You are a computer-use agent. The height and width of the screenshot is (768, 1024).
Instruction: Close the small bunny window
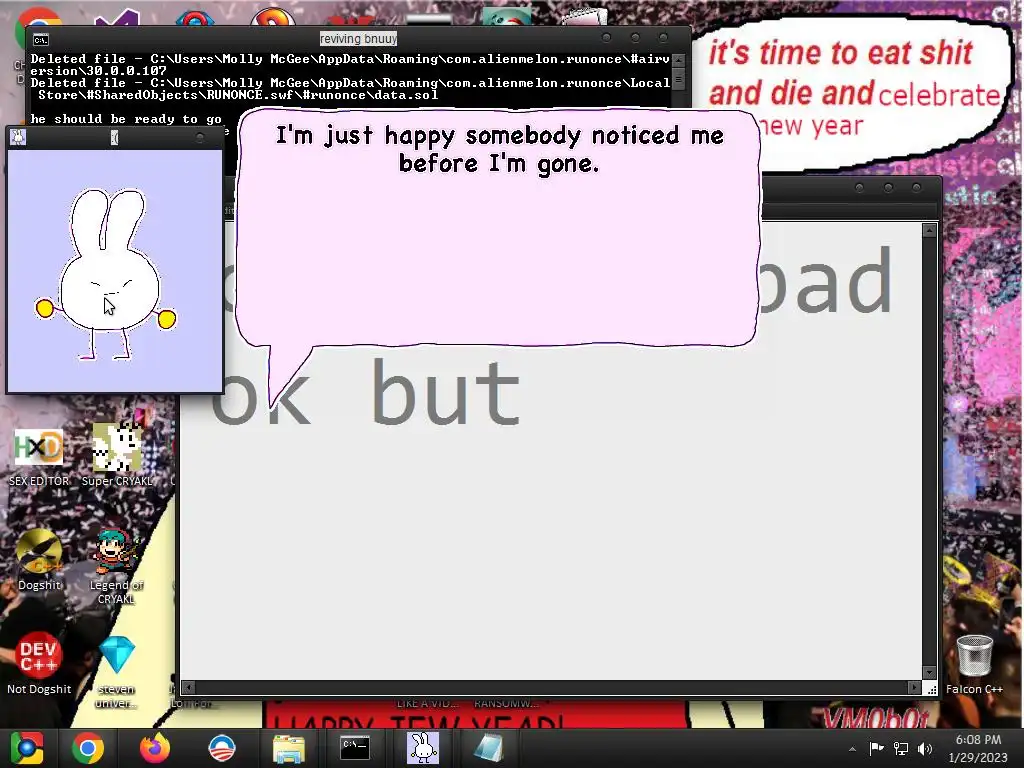coord(200,137)
